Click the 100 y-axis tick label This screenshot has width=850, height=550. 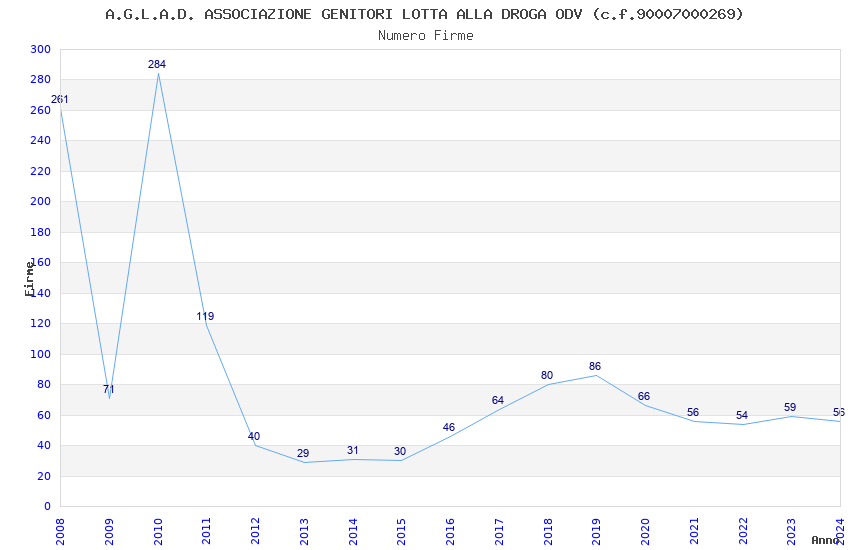(x=41, y=354)
